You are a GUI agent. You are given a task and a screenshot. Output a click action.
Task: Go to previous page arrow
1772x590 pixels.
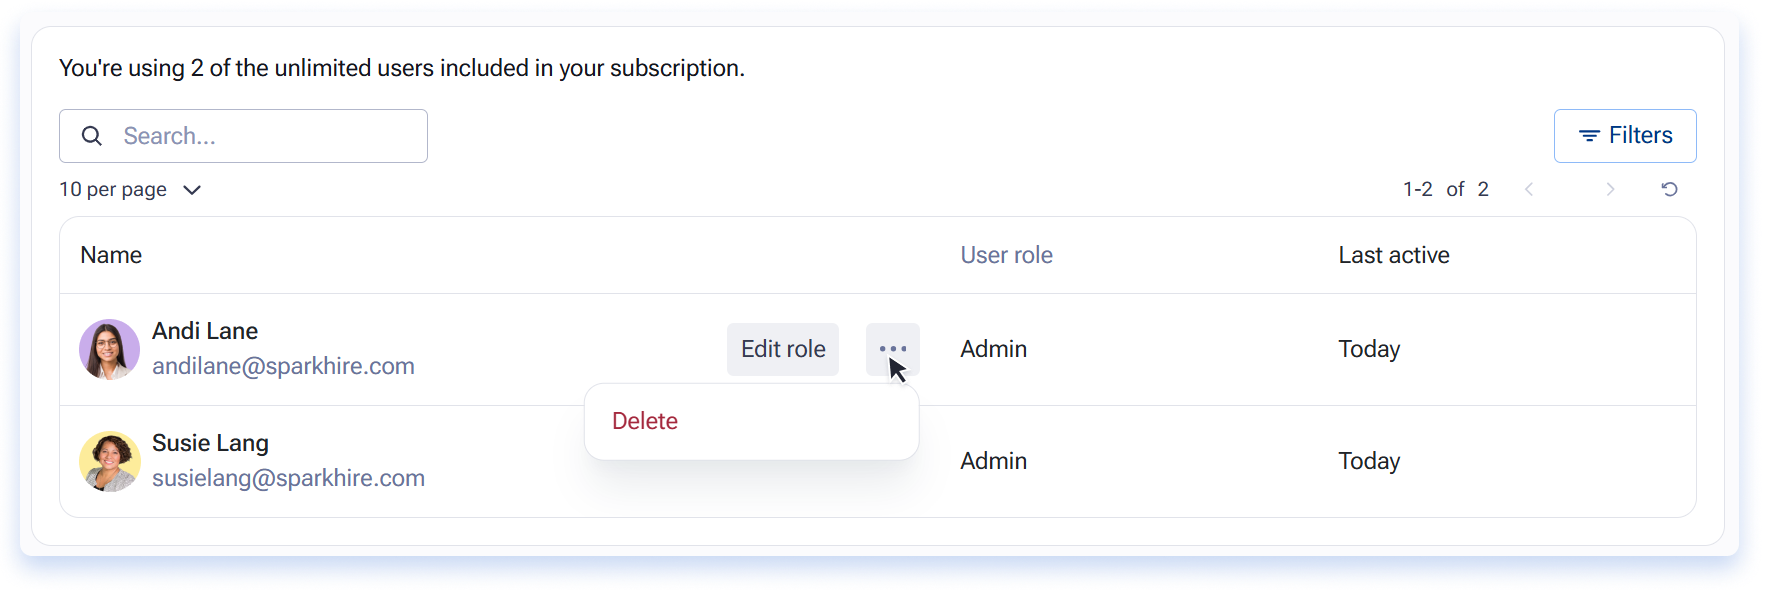(x=1529, y=189)
